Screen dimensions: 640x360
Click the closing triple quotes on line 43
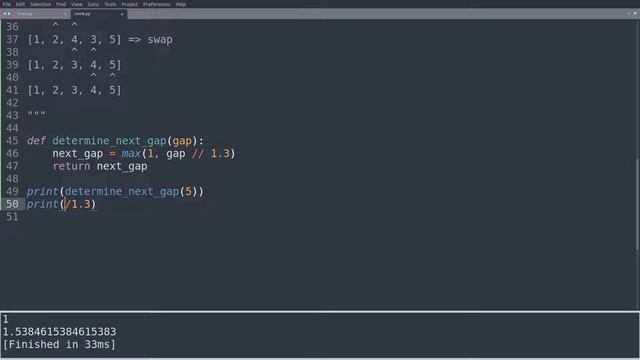pyautogui.click(x=36, y=113)
